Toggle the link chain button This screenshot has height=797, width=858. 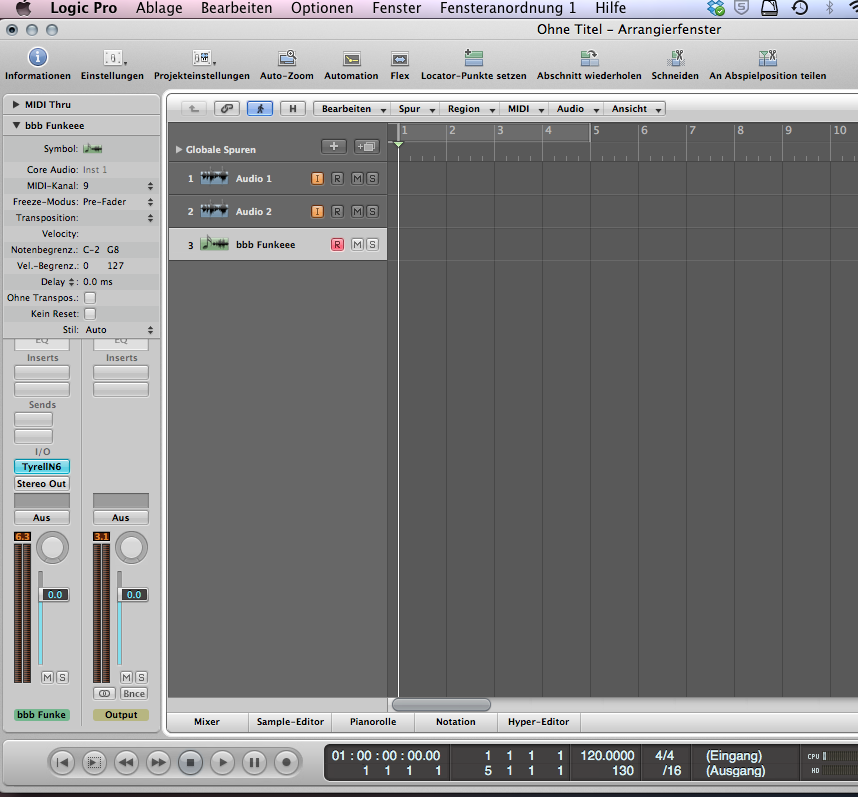point(227,108)
